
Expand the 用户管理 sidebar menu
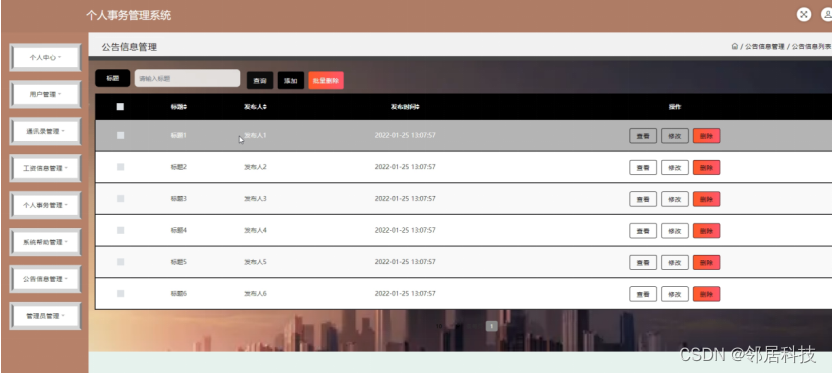click(46, 94)
